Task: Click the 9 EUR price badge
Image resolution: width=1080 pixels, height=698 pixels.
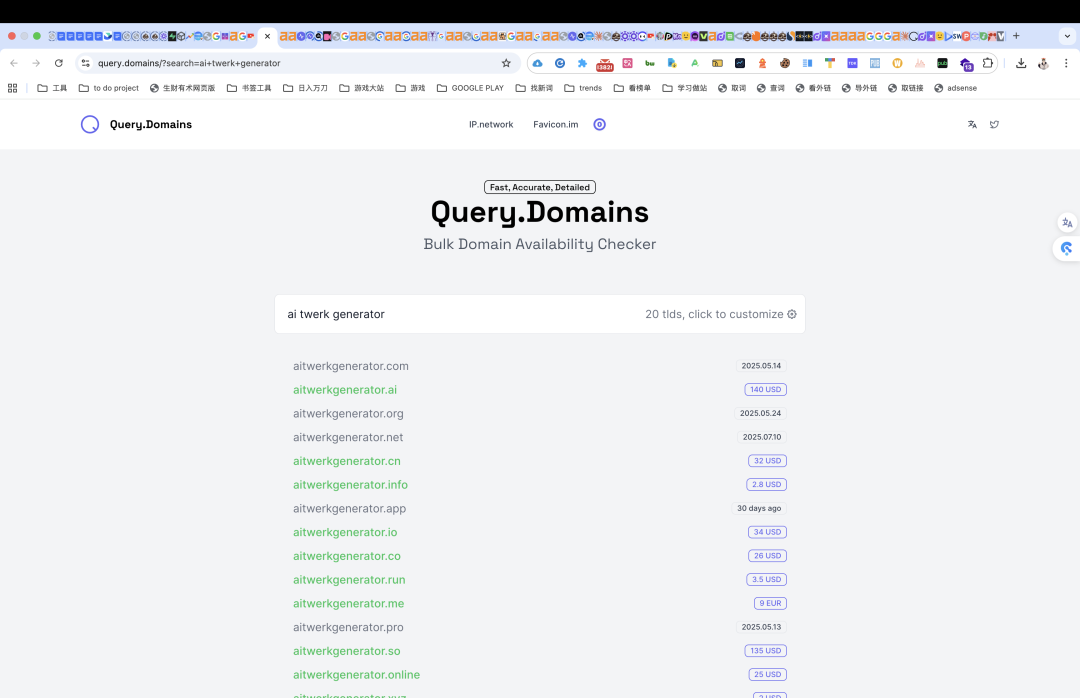Action: point(770,604)
